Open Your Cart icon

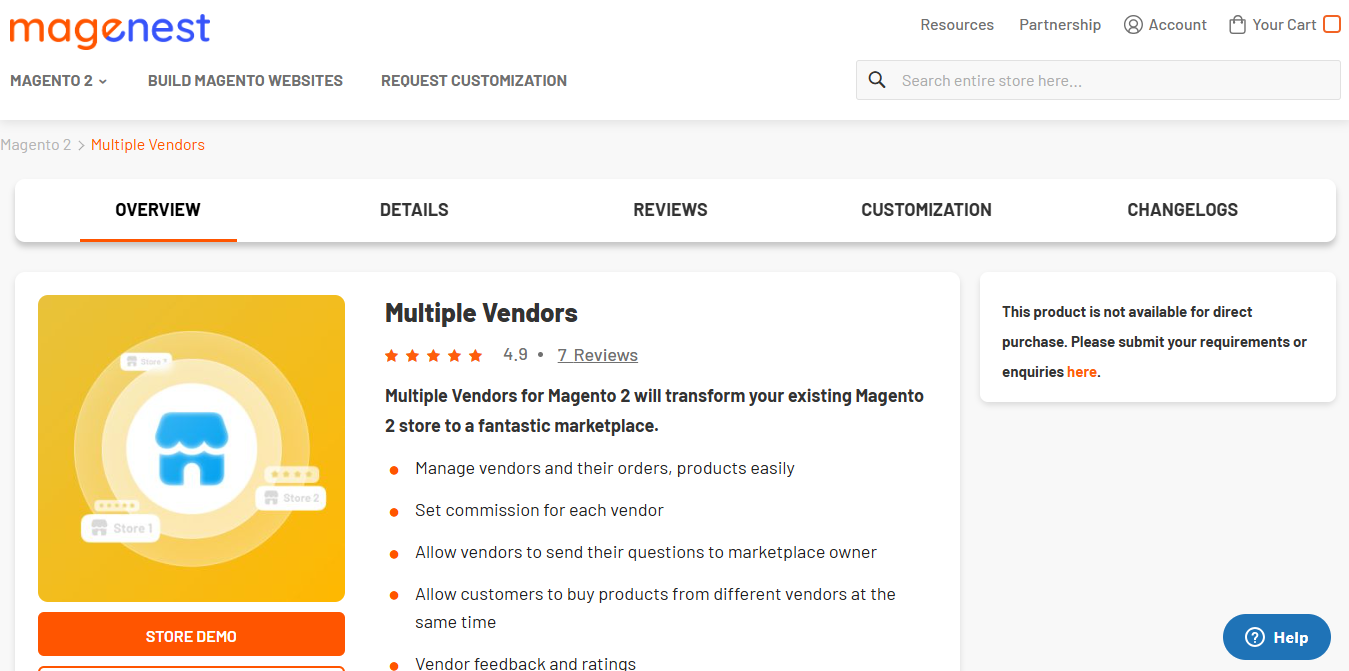click(x=1238, y=23)
